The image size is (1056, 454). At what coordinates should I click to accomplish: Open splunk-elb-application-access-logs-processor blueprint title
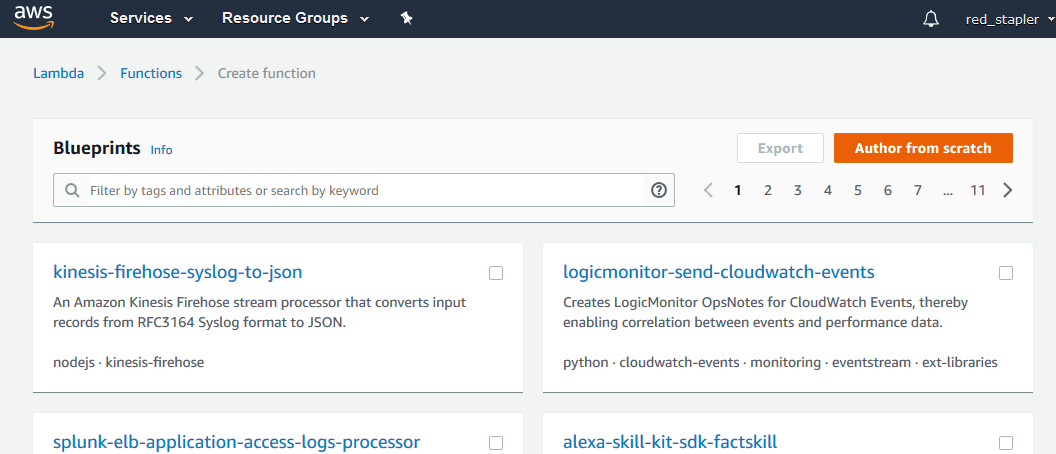(x=236, y=442)
